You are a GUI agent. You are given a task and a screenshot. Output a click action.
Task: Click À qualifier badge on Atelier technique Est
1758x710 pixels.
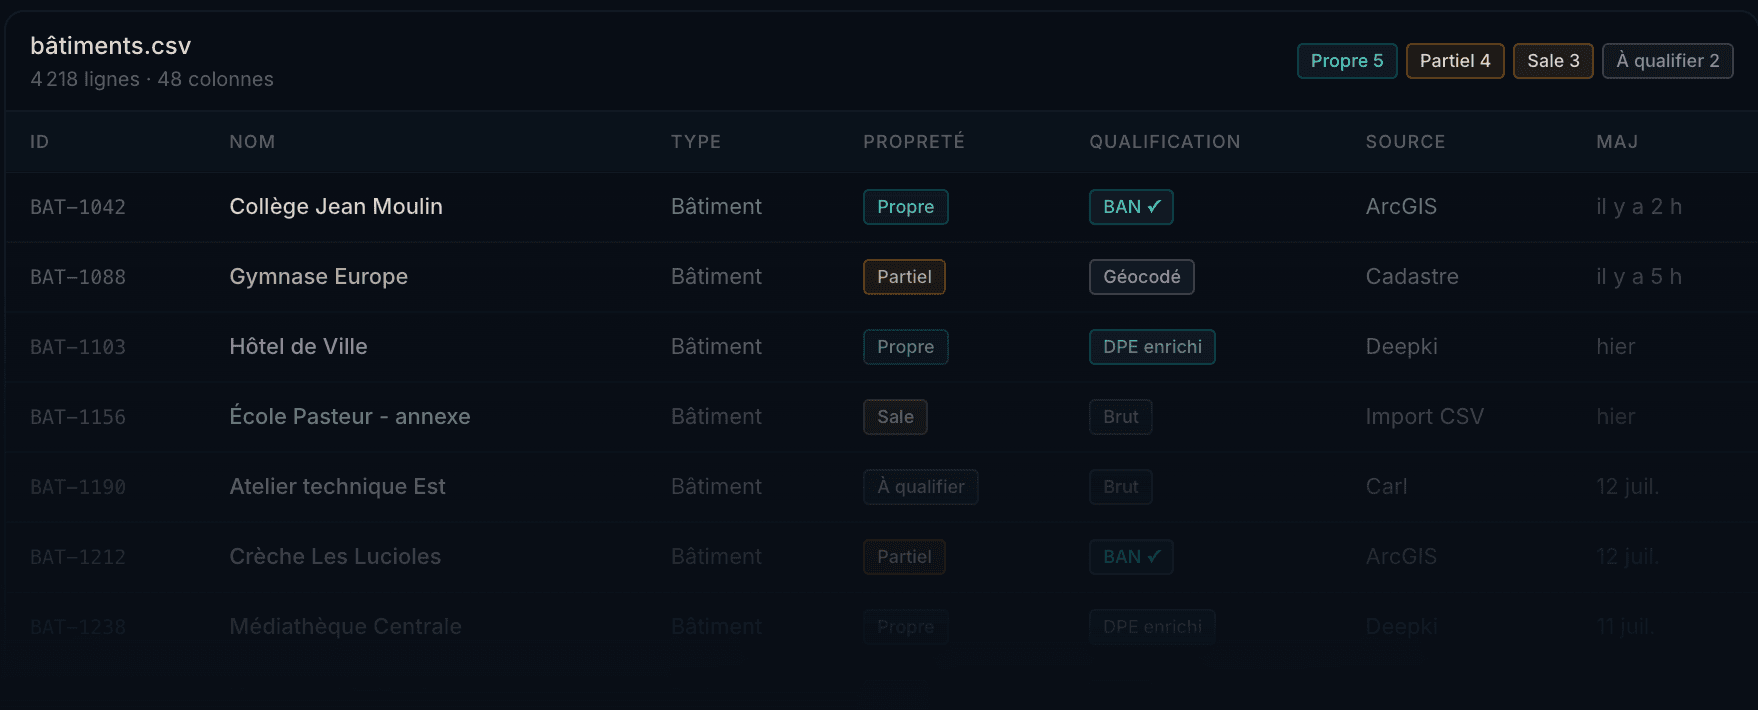[920, 487]
